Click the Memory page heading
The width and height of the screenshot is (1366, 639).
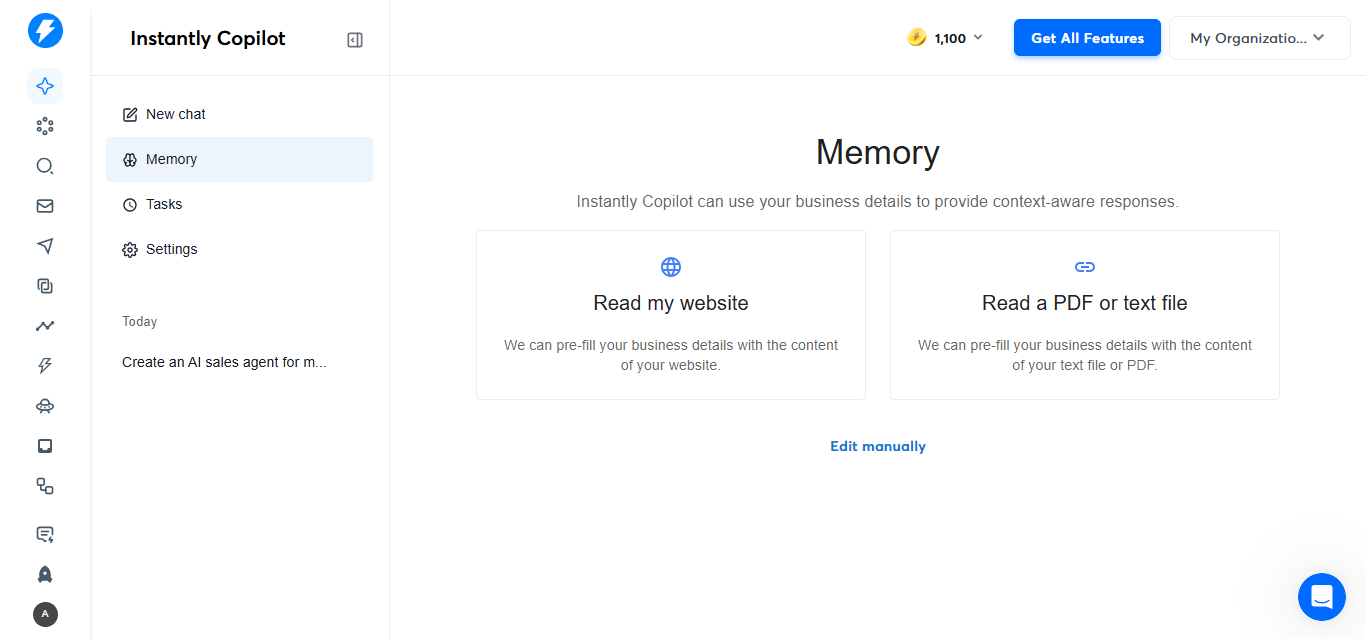pyautogui.click(x=878, y=152)
